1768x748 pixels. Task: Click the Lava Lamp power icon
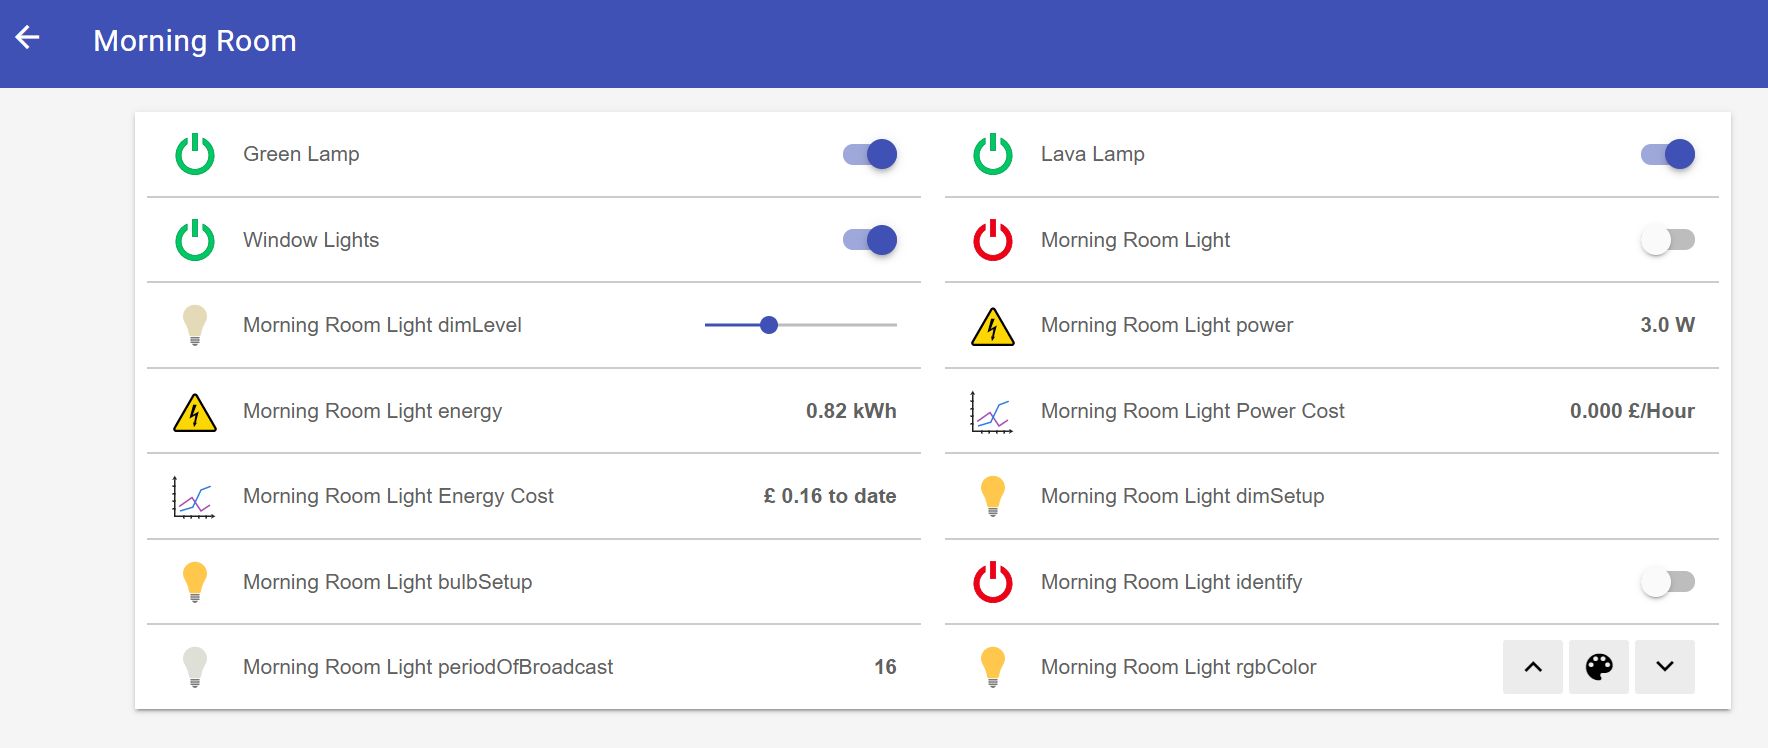click(x=993, y=154)
